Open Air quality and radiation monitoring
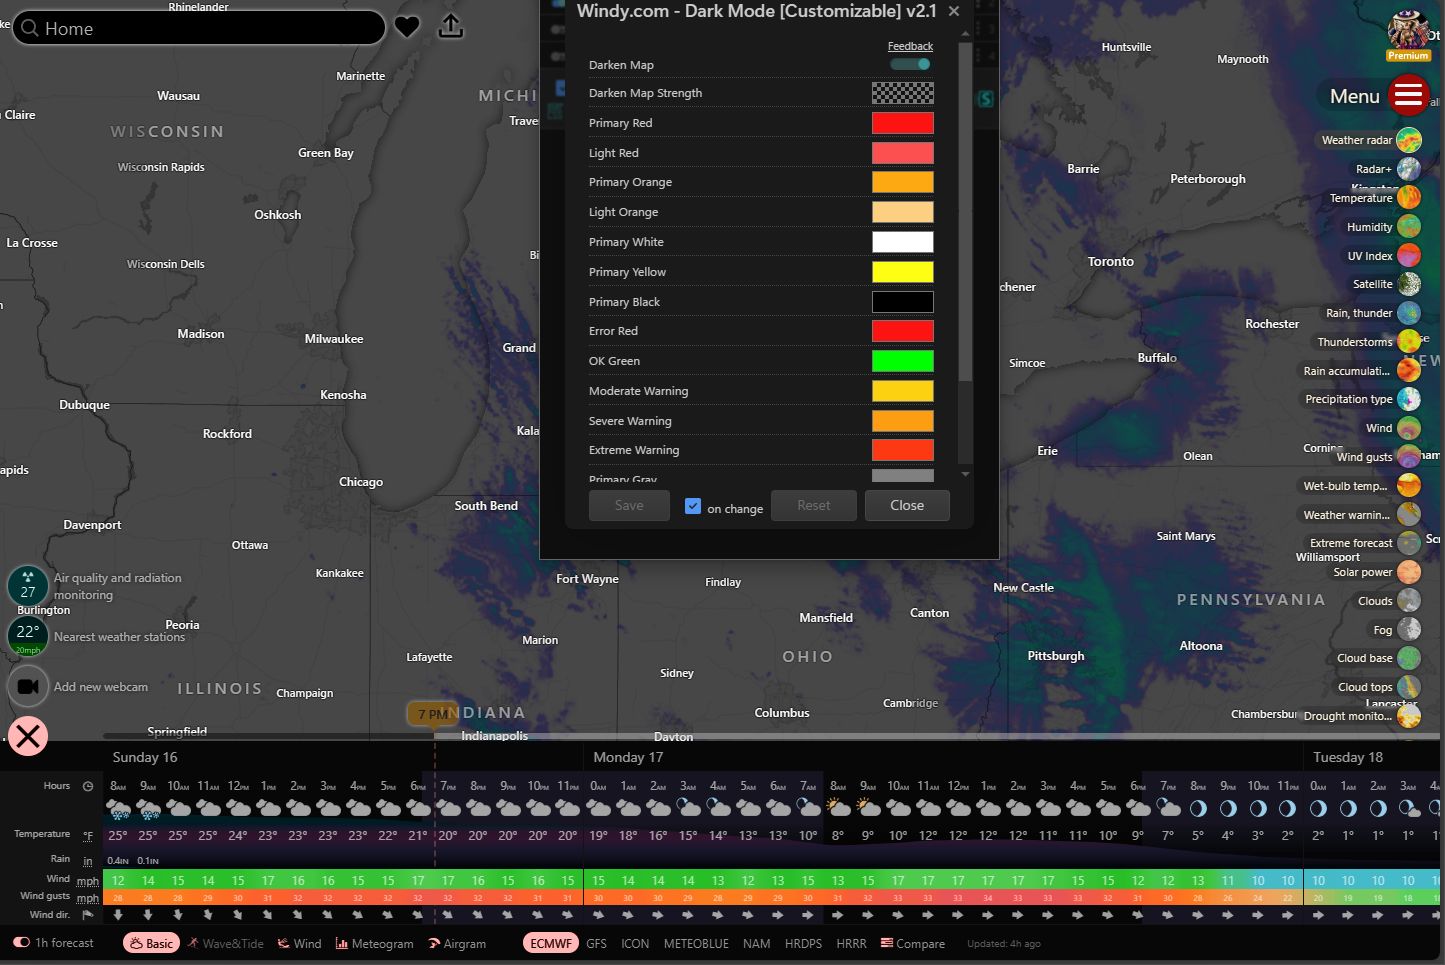1445x965 pixels. pyautogui.click(x=28, y=586)
